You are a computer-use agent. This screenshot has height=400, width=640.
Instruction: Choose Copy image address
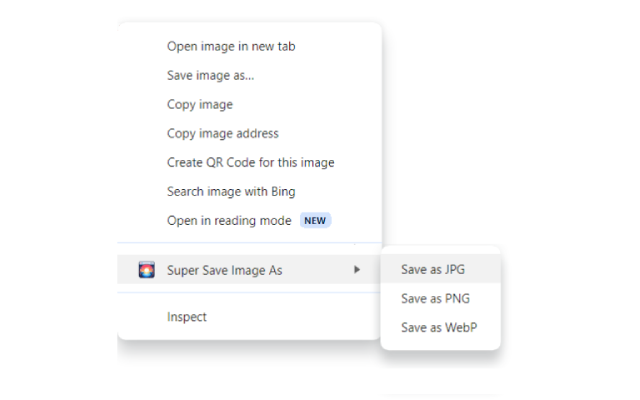(223, 133)
